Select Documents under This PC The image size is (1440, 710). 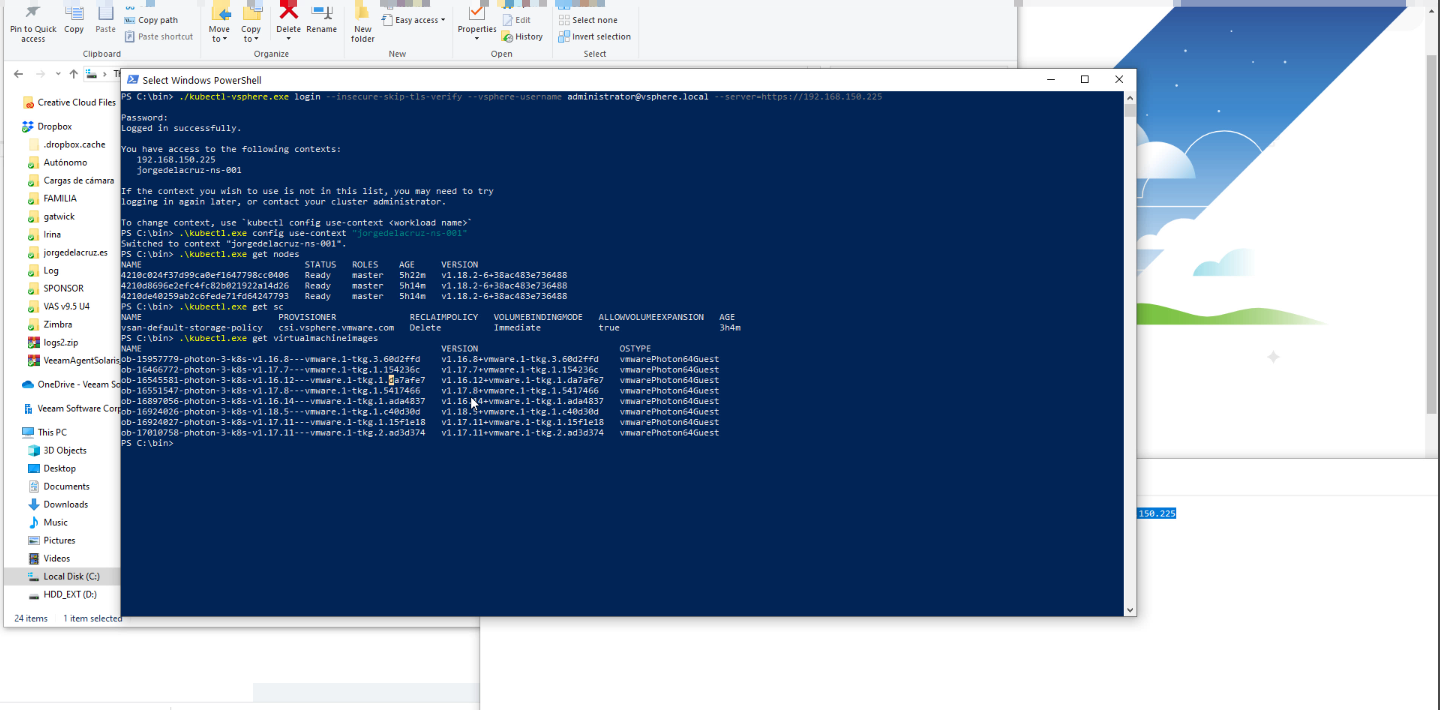[58, 486]
